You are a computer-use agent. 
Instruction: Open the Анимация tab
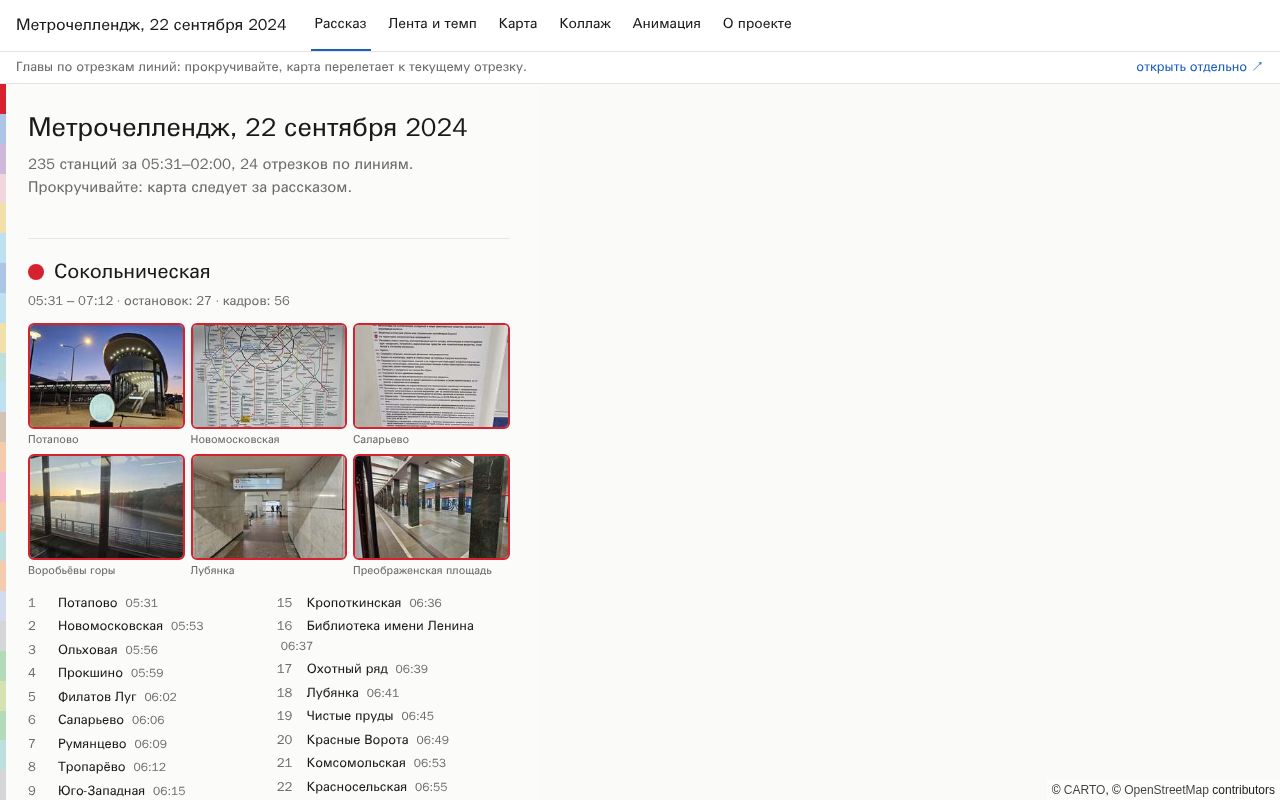pyautogui.click(x=666, y=24)
